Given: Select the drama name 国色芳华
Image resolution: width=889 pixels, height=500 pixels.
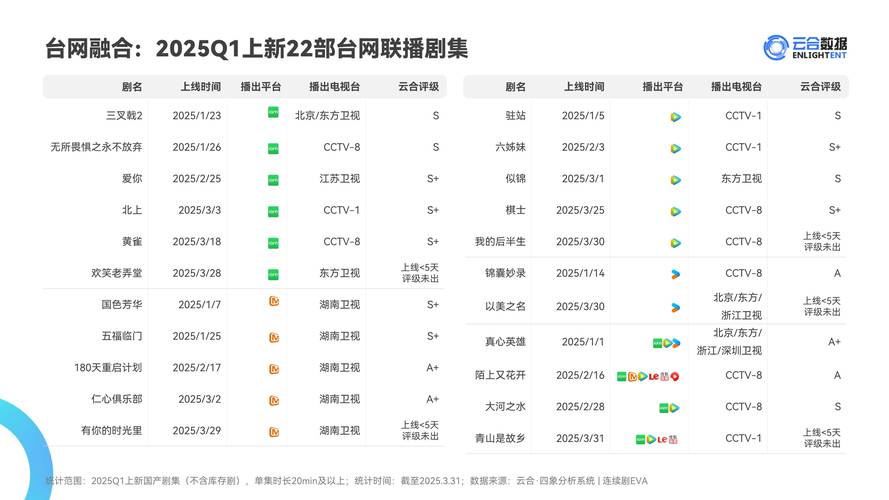Looking at the screenshot, I should click(x=122, y=305).
